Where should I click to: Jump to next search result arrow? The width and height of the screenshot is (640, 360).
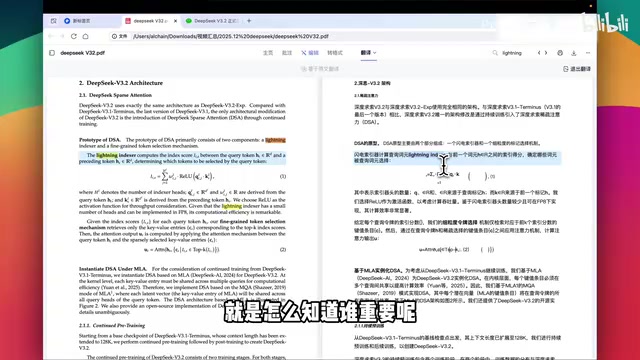pyautogui.click(x=546, y=53)
